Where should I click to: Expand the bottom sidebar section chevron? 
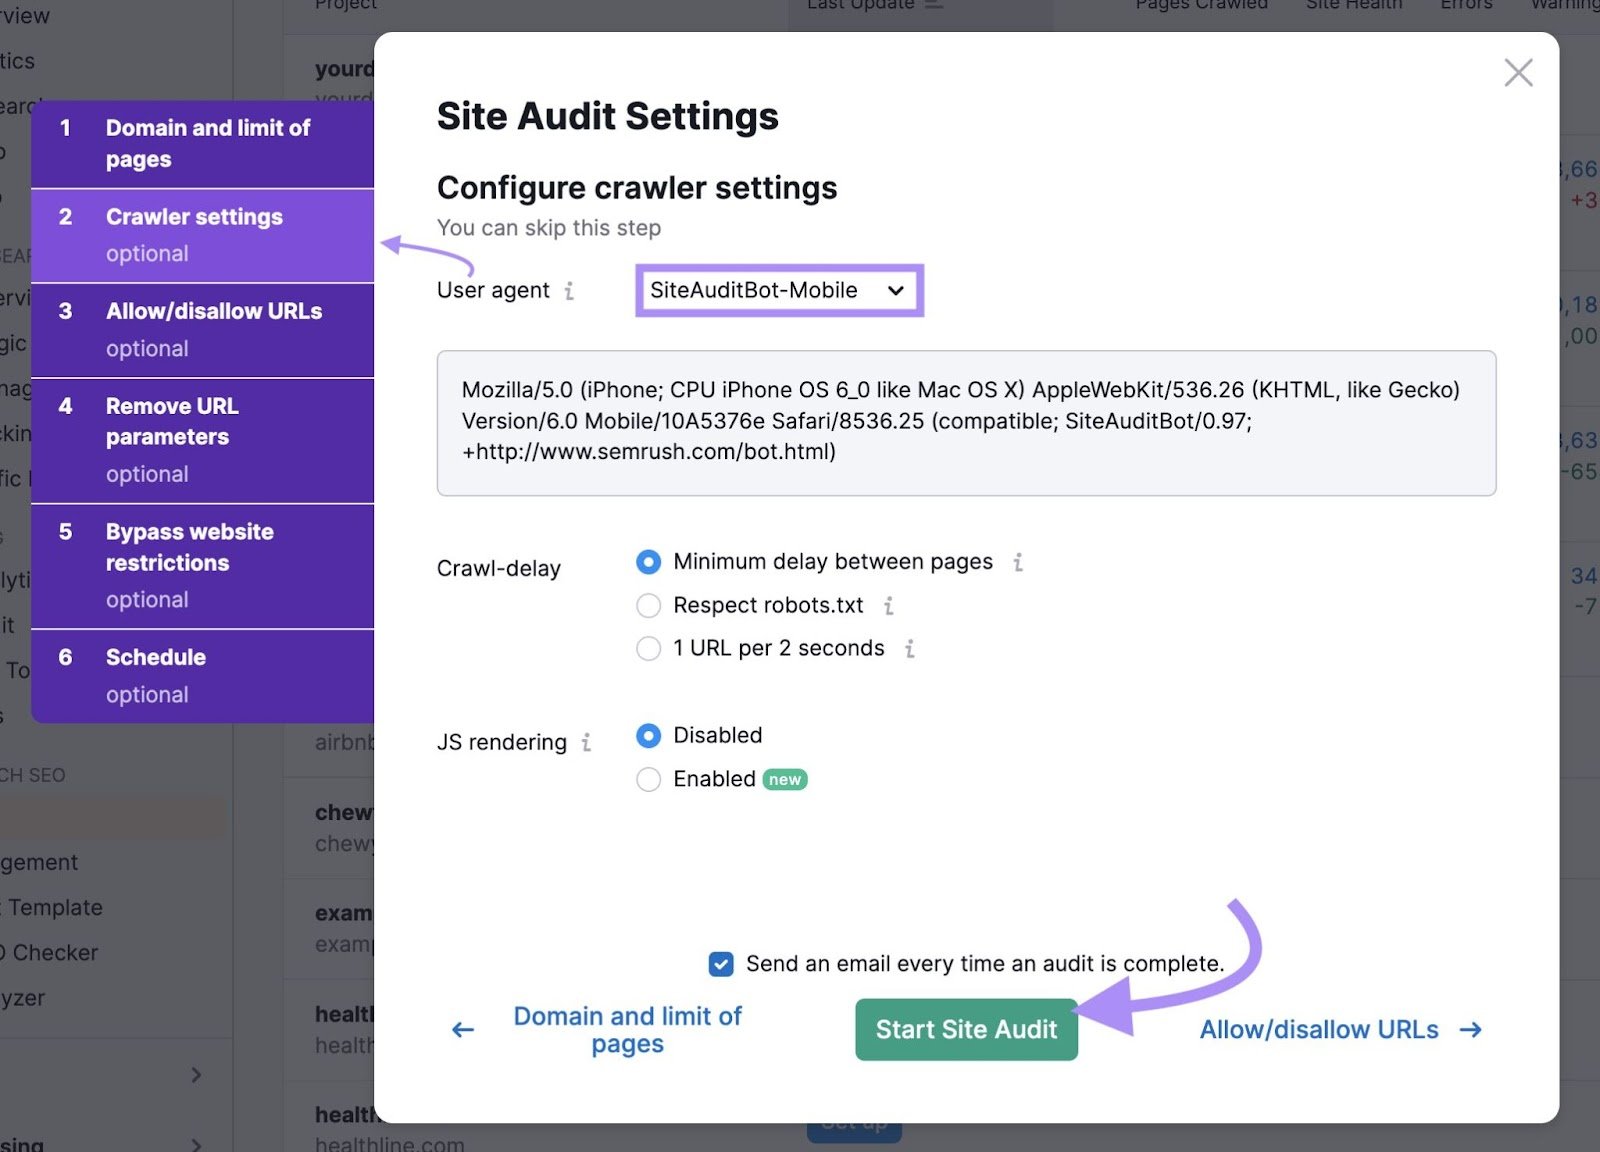197,1143
